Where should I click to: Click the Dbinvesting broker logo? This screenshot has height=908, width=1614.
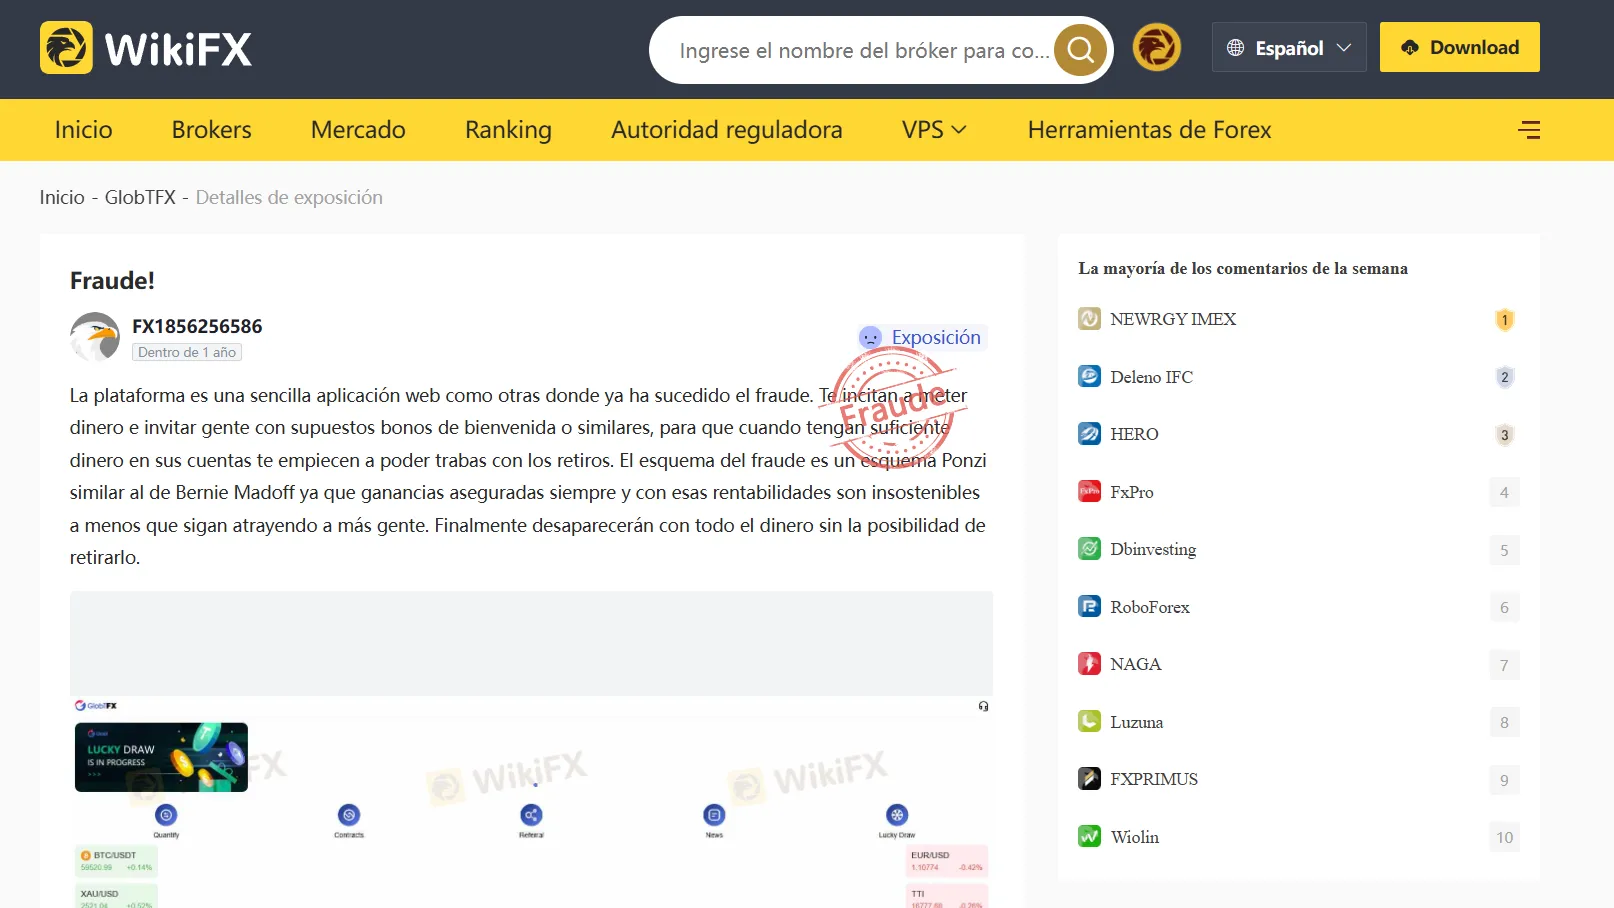pos(1089,549)
